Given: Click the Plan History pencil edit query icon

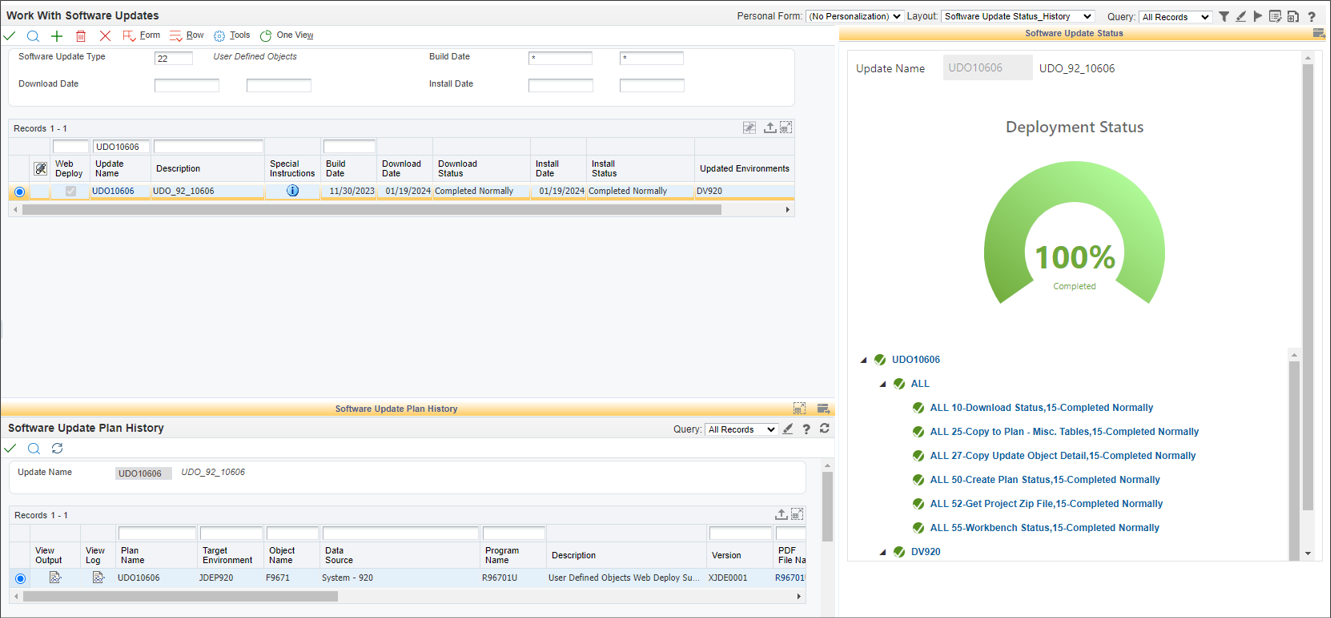Looking at the screenshot, I should 788,429.
